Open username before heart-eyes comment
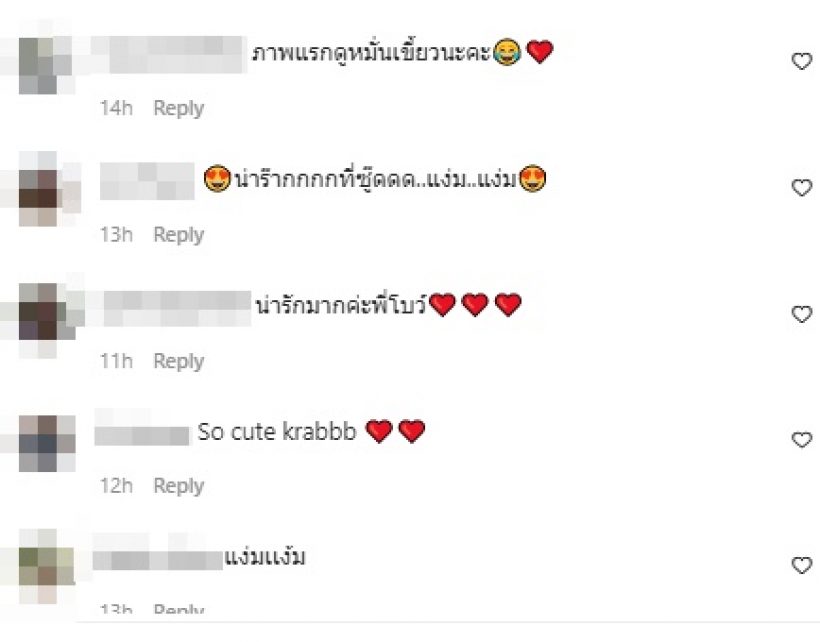820x642 pixels. (147, 181)
